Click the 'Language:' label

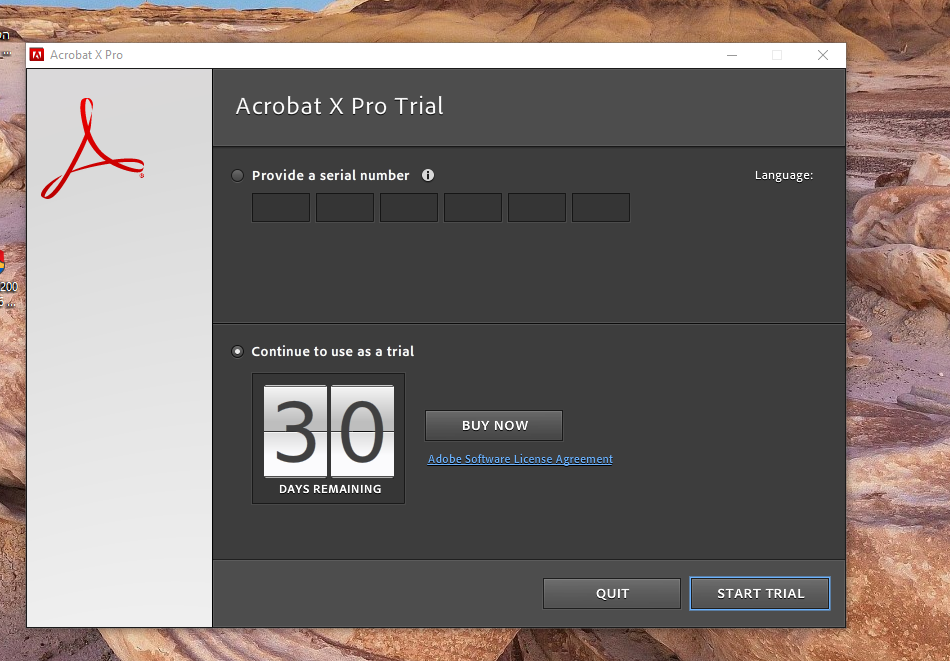tap(784, 175)
